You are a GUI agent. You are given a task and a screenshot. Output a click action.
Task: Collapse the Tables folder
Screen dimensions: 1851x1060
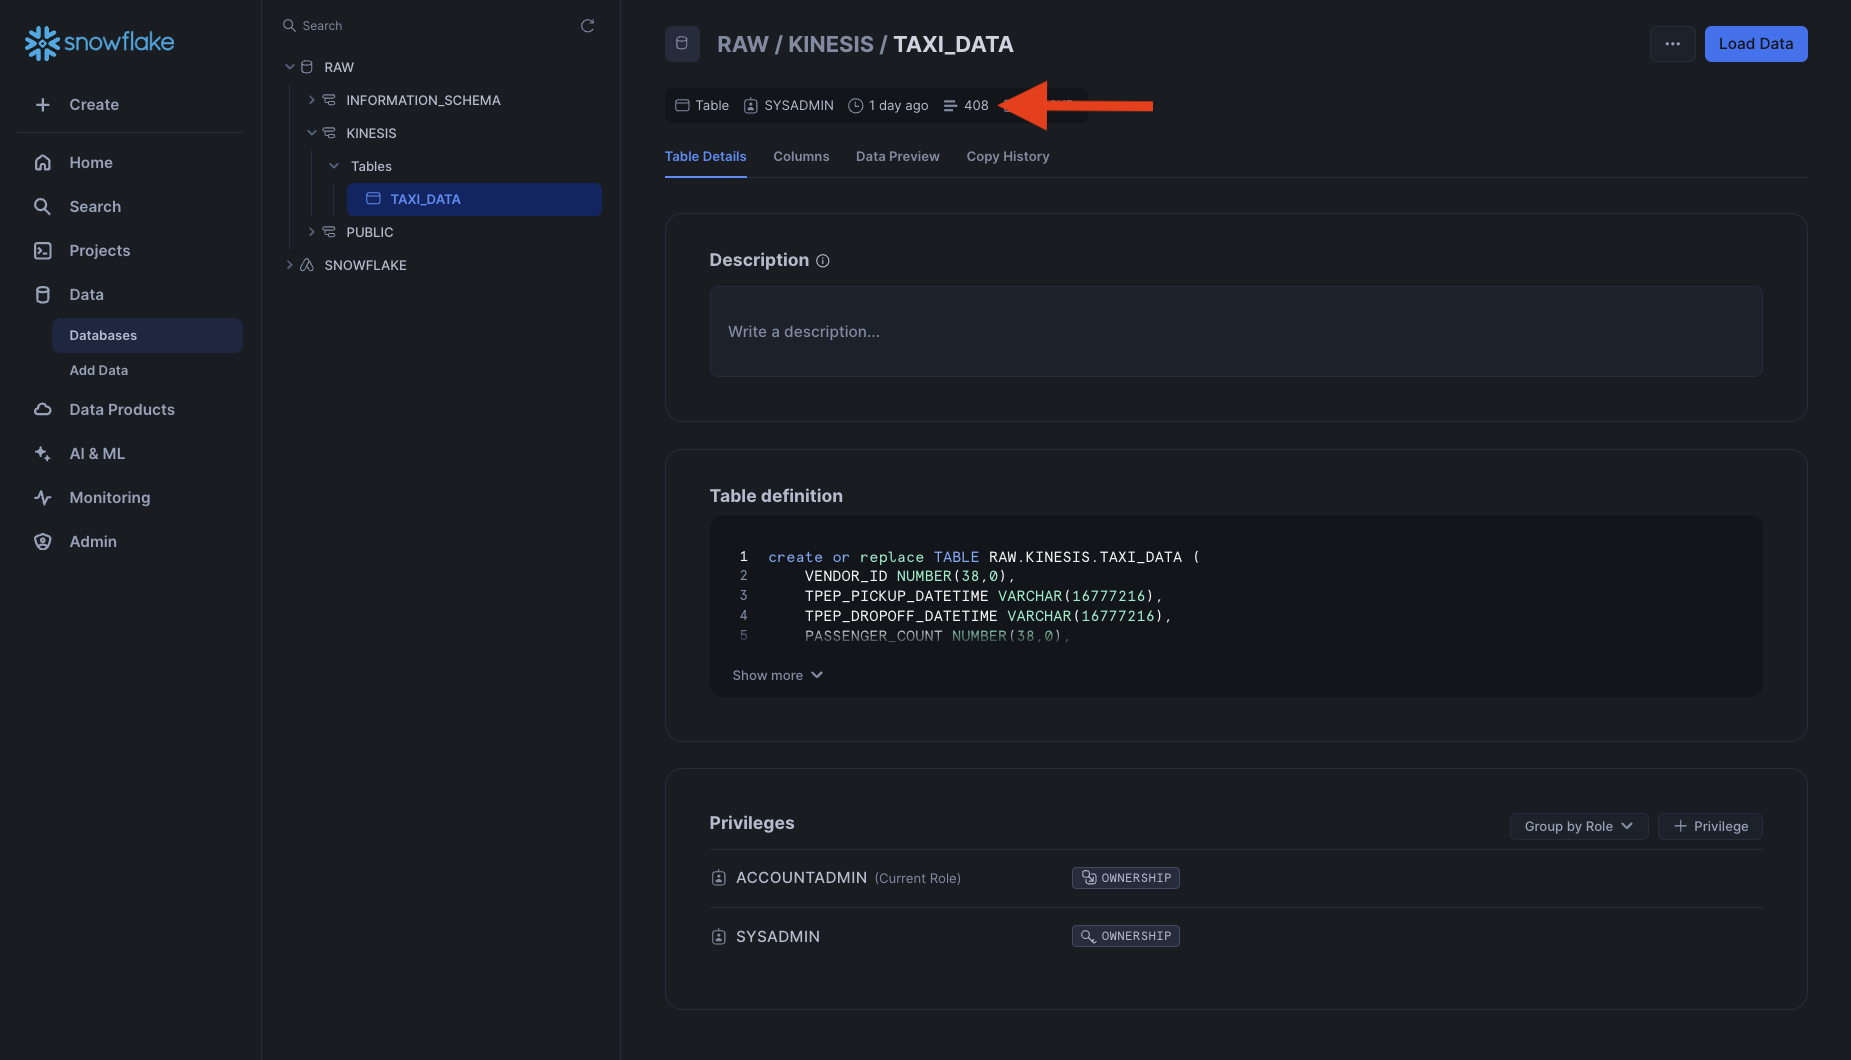click(334, 166)
